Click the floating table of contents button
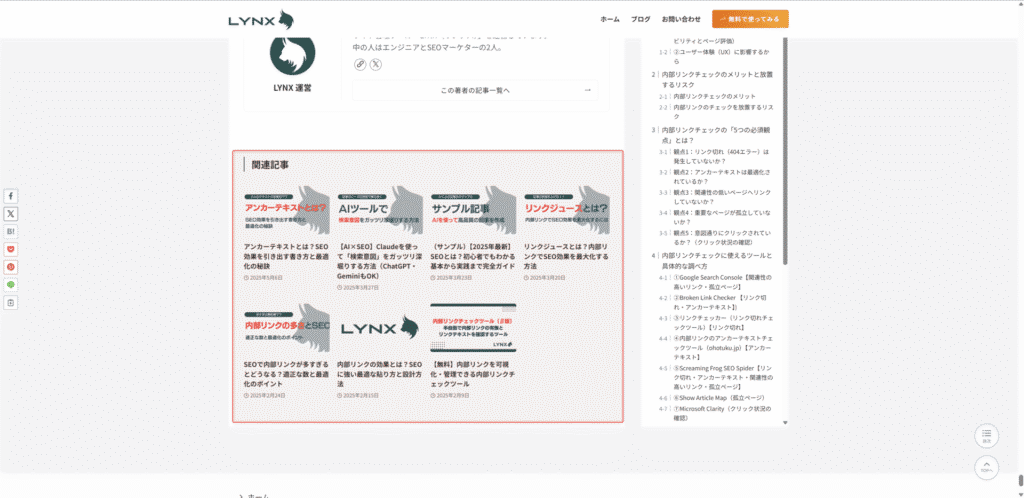 (986, 436)
